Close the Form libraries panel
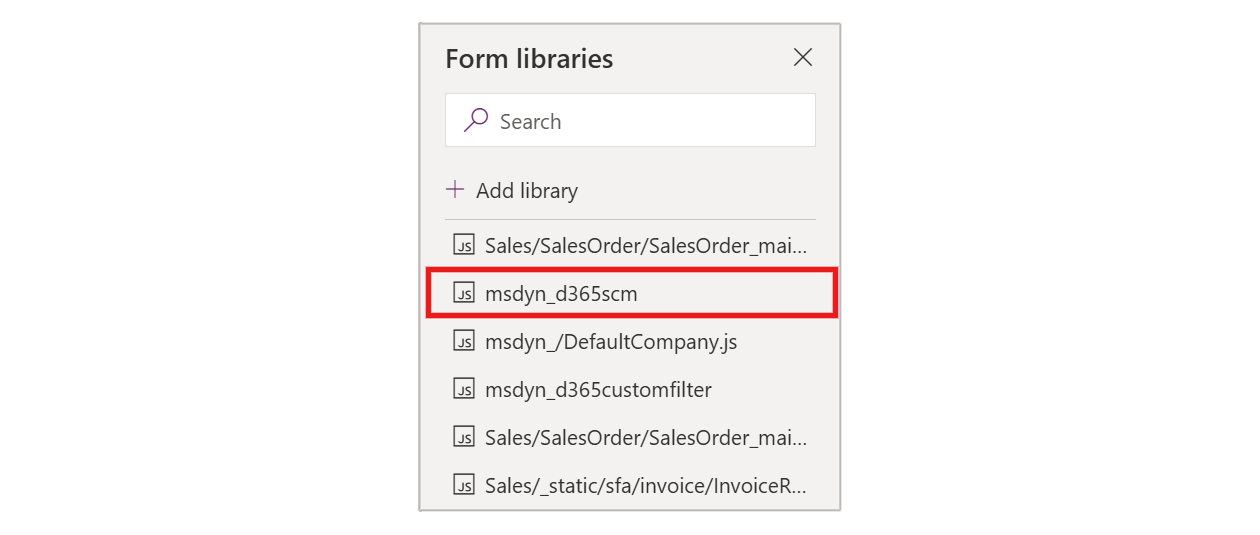Image resolution: width=1260 pixels, height=535 pixels. coord(802,58)
